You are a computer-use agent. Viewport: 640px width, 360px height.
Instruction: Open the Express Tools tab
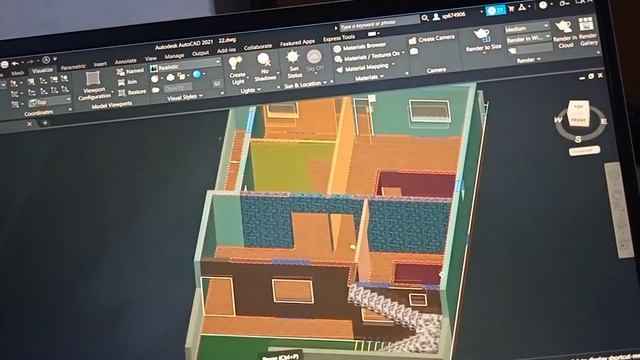tap(338, 38)
